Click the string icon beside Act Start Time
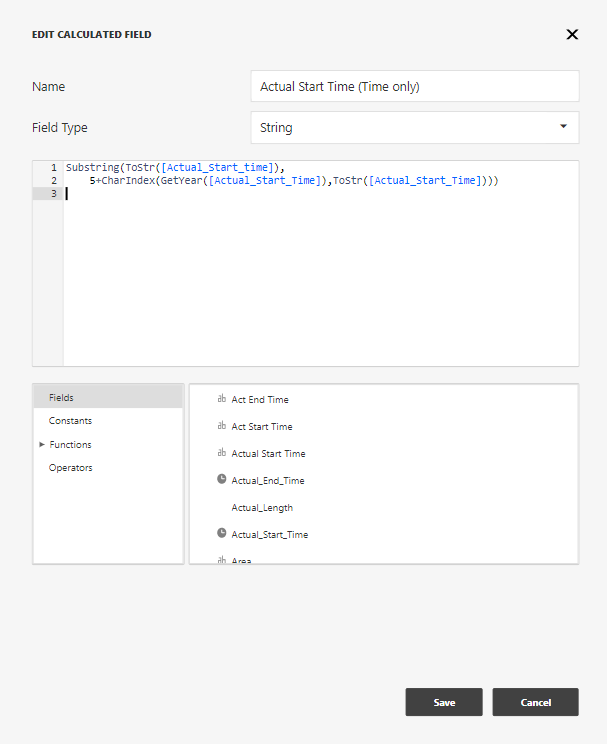Screen dimensions: 607x744 click(x=222, y=426)
